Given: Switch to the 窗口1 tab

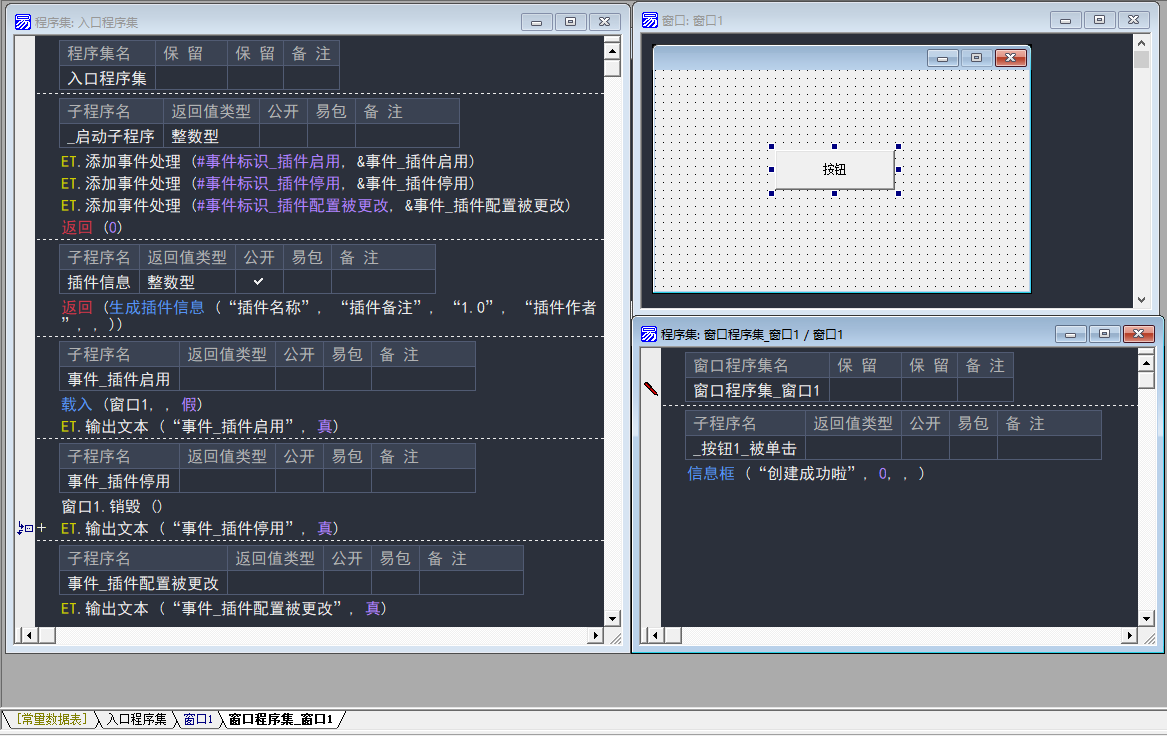Looking at the screenshot, I should pyautogui.click(x=197, y=719).
